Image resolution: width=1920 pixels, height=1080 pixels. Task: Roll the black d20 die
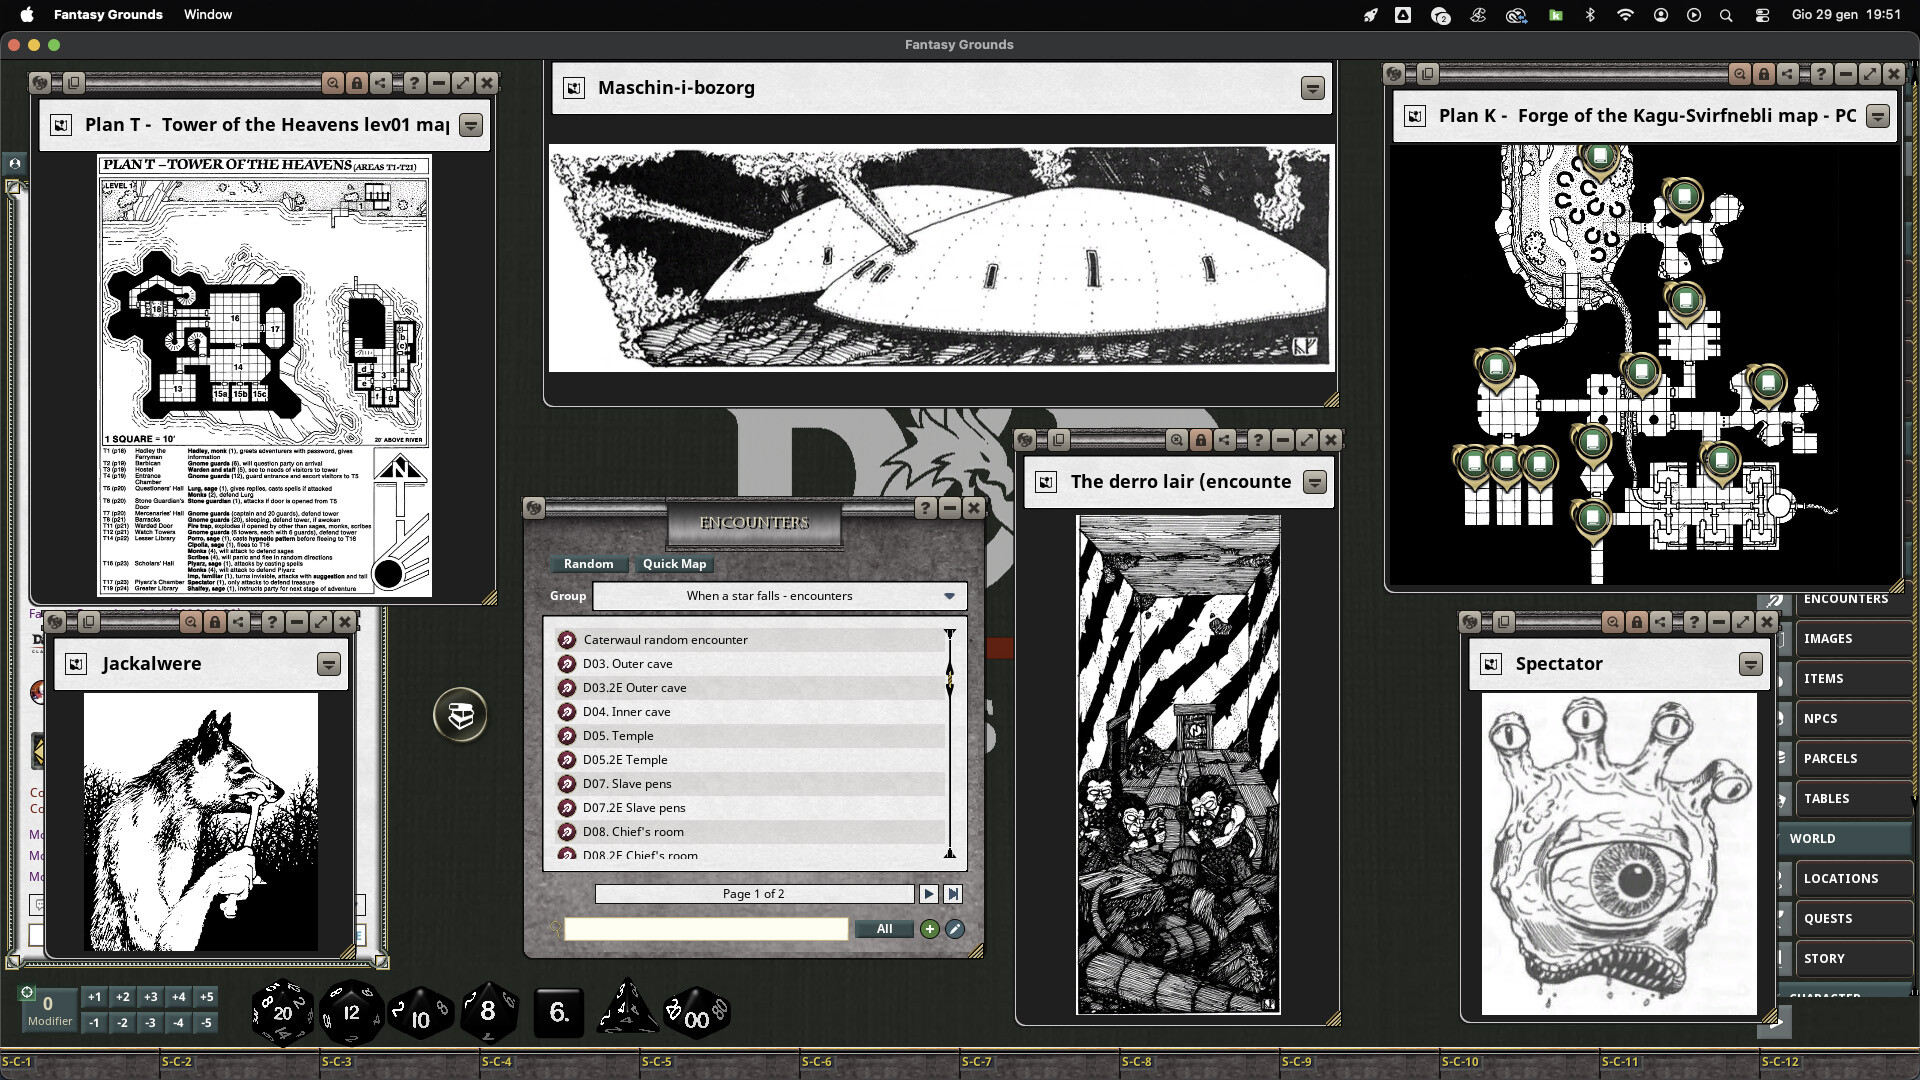coord(283,1012)
